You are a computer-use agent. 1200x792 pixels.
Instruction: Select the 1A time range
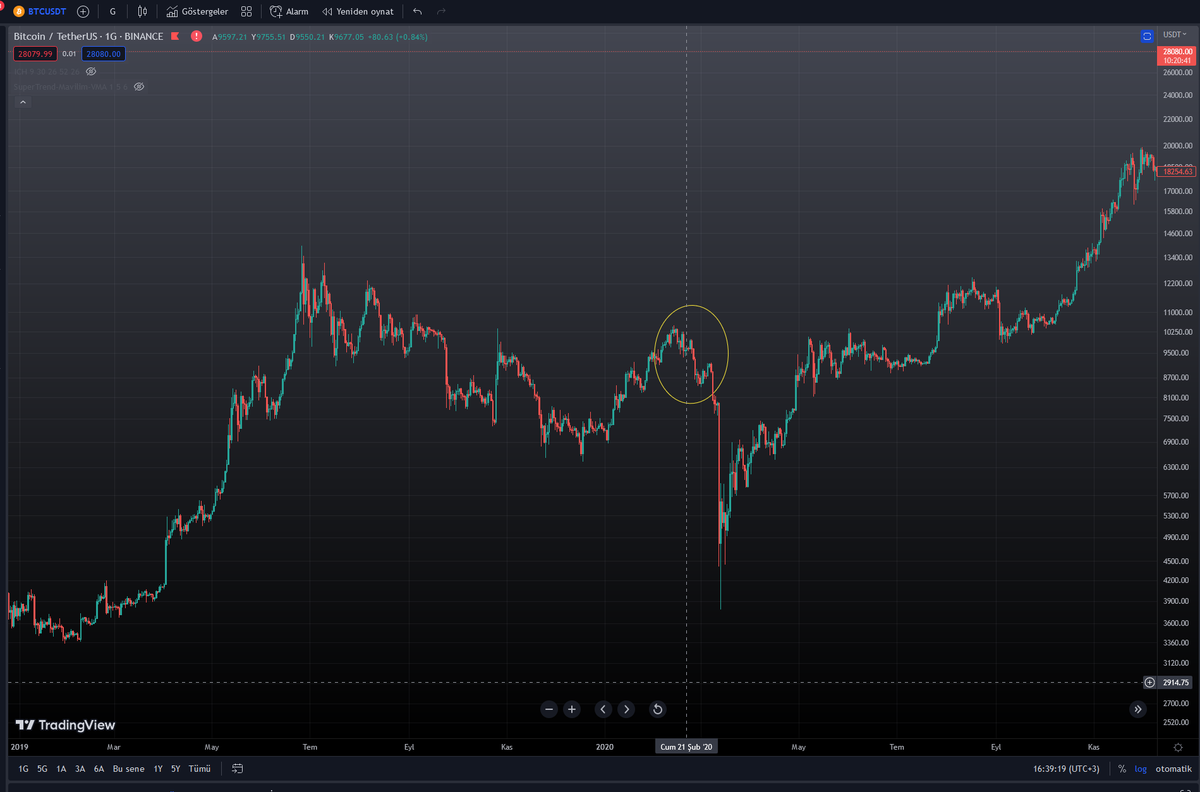point(61,769)
